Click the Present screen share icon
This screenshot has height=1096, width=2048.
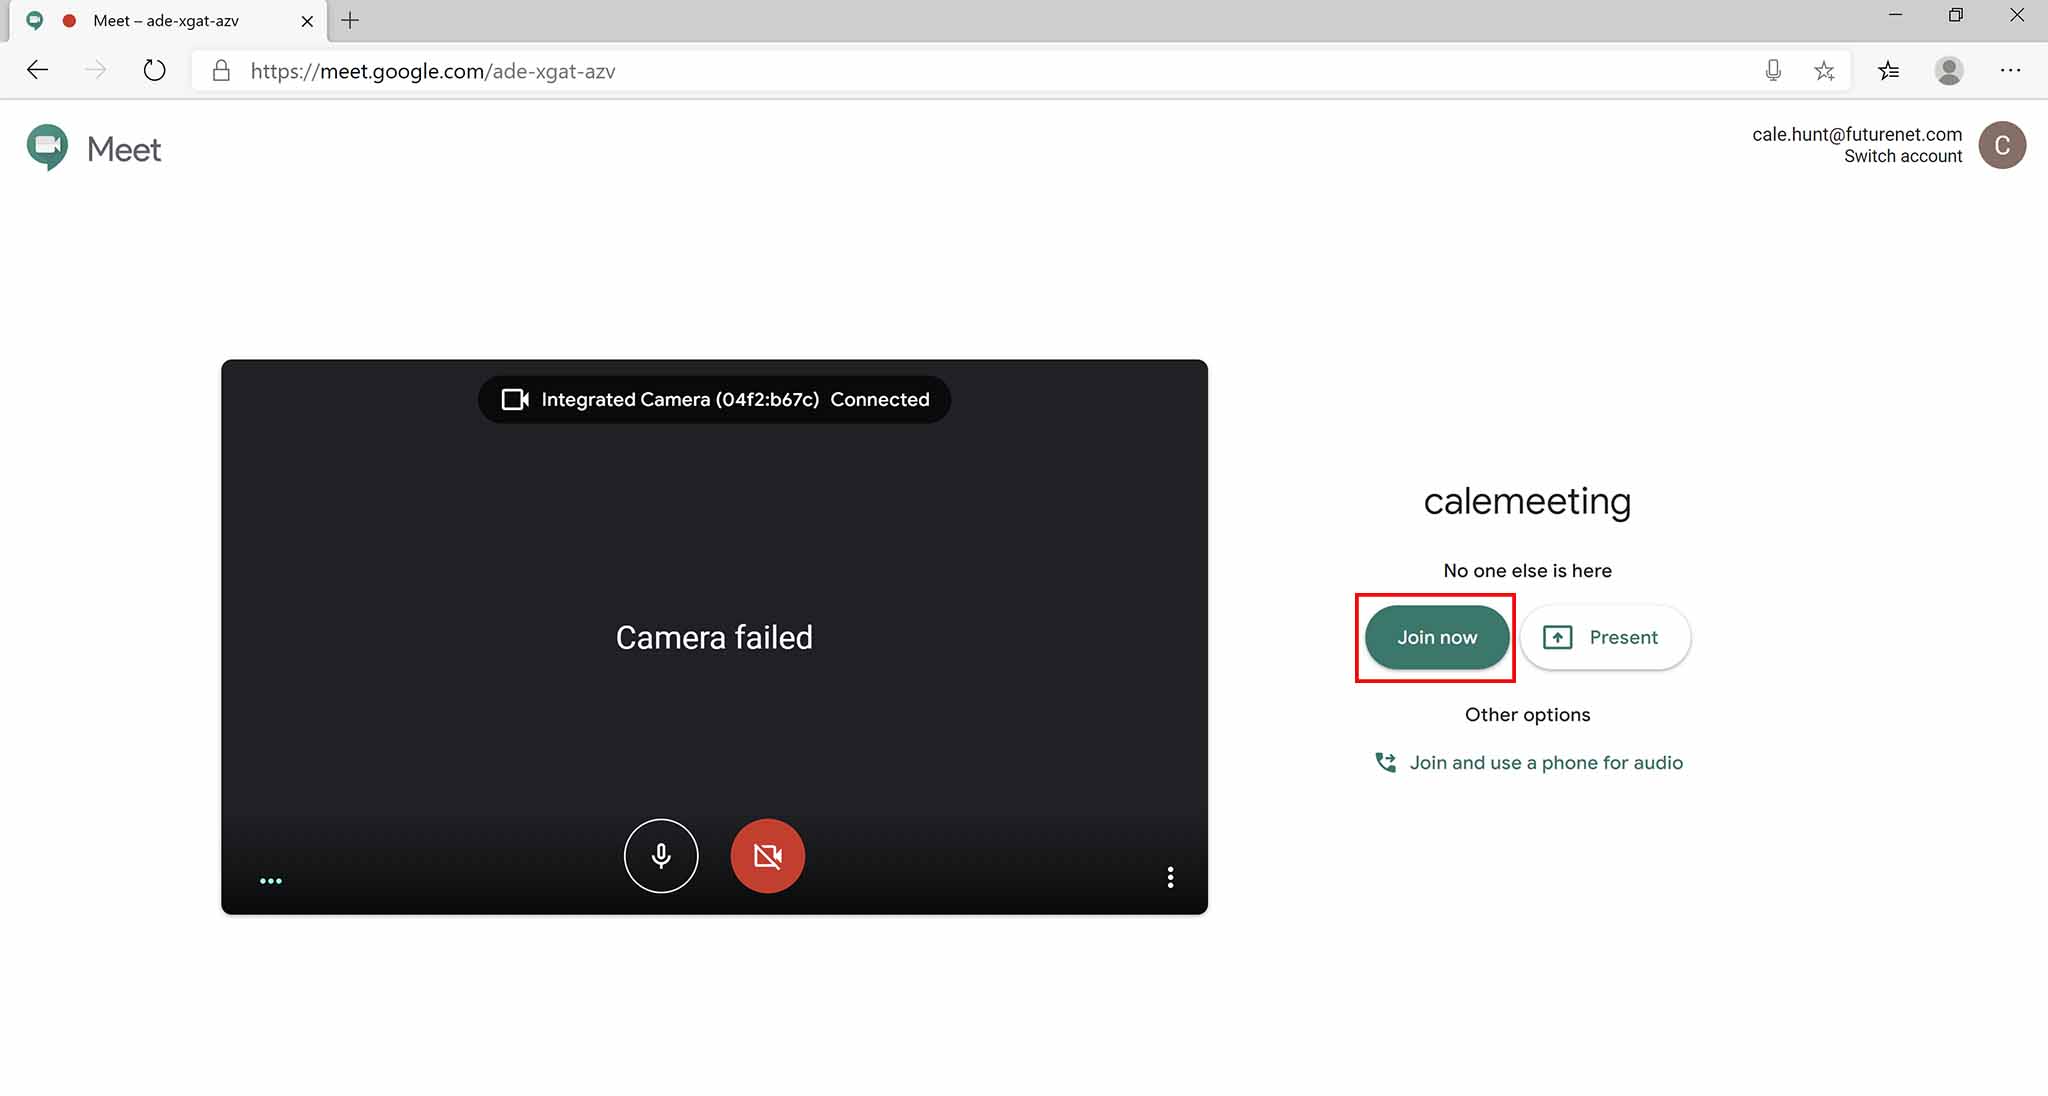click(x=1556, y=637)
